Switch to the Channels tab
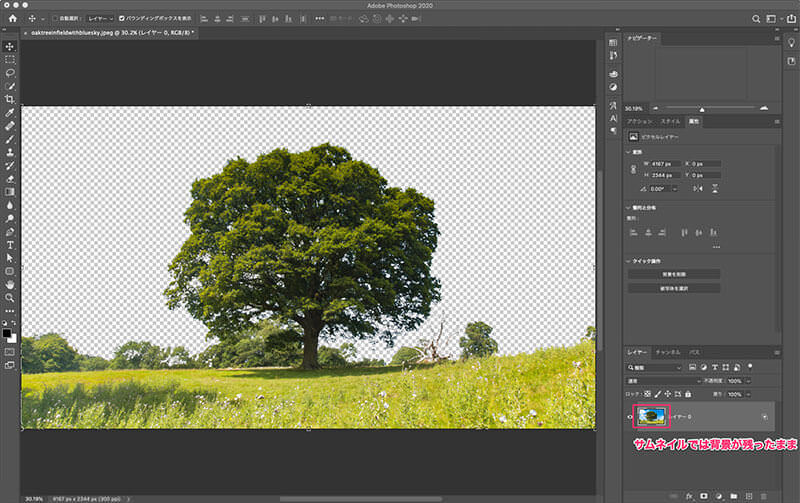 coord(668,353)
